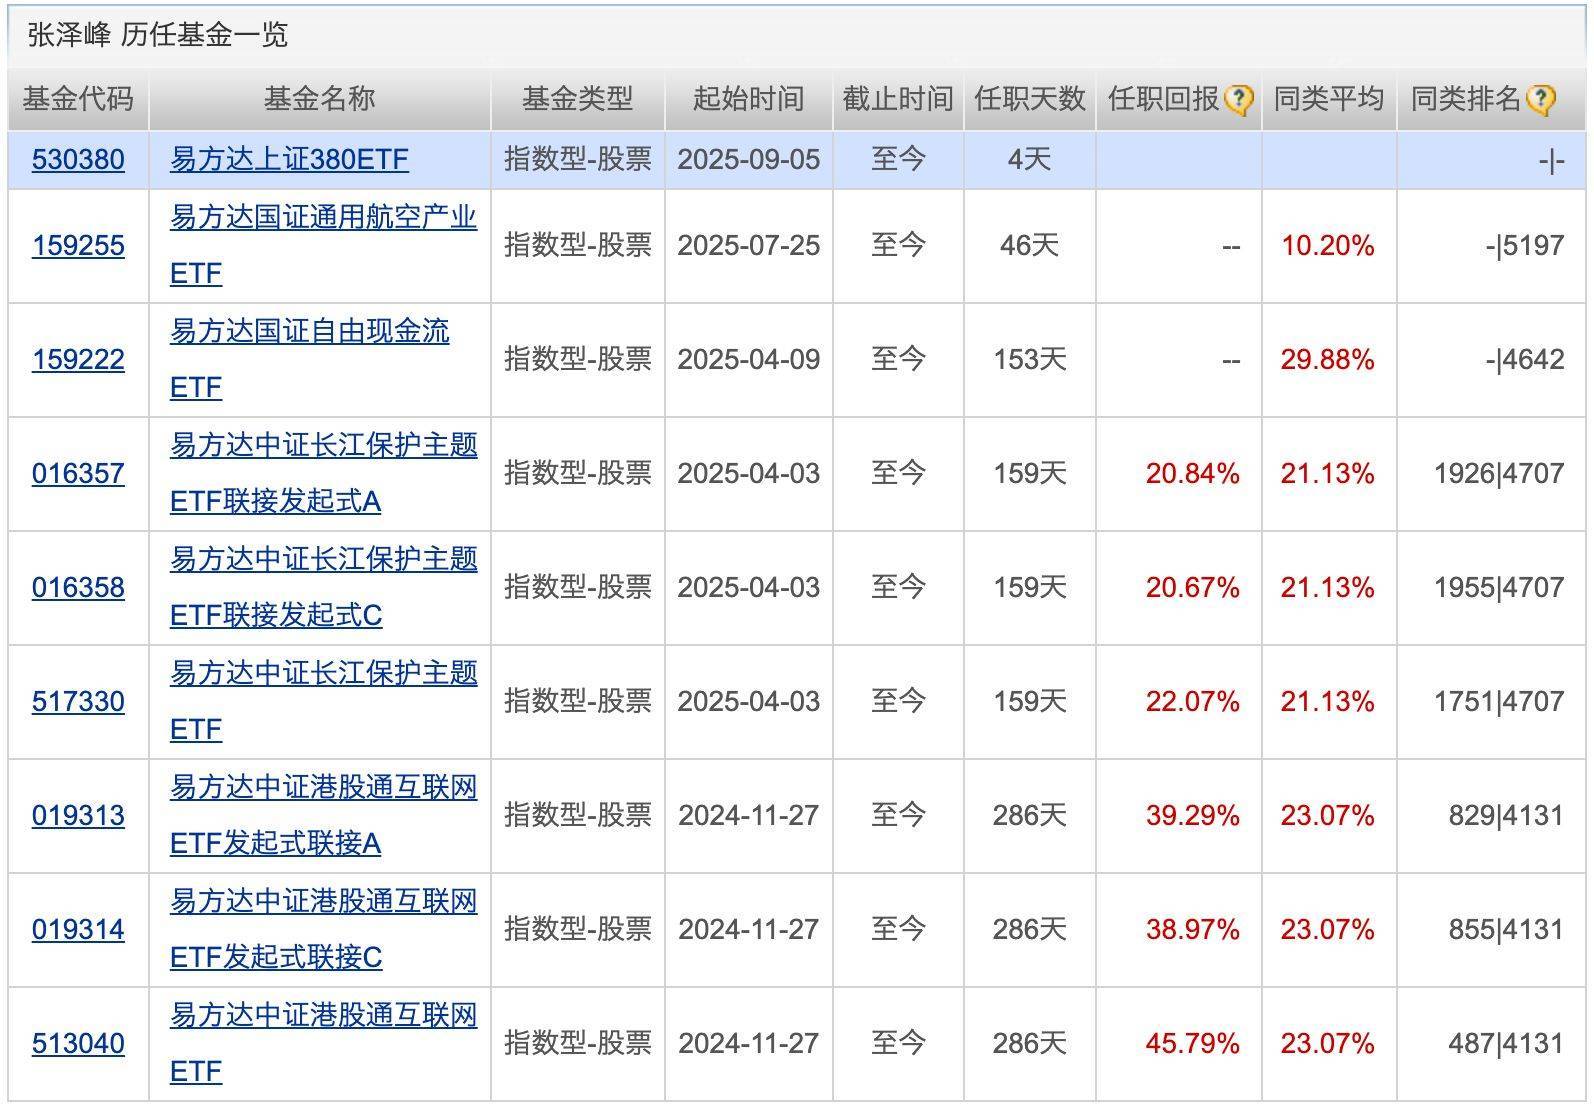This screenshot has height=1114, width=1594.
Task: Click the help icon beside 任职回报
Action: coord(1239,99)
